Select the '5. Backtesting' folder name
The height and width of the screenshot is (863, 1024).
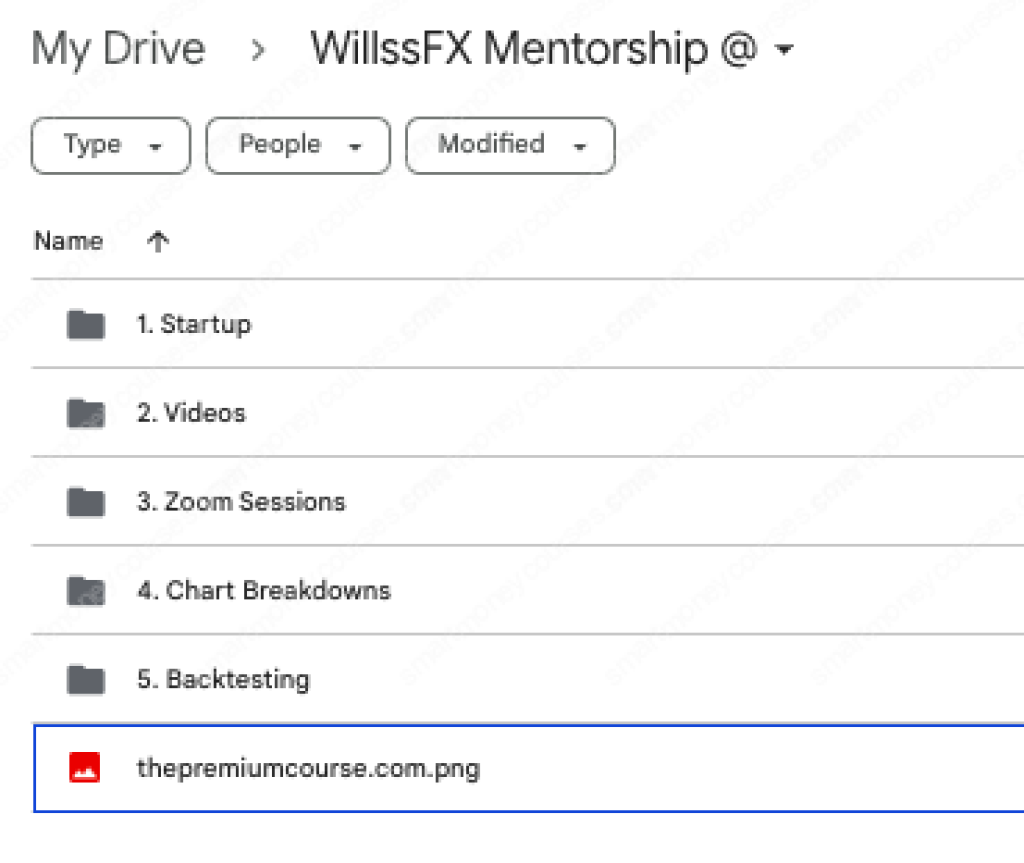[x=223, y=680]
